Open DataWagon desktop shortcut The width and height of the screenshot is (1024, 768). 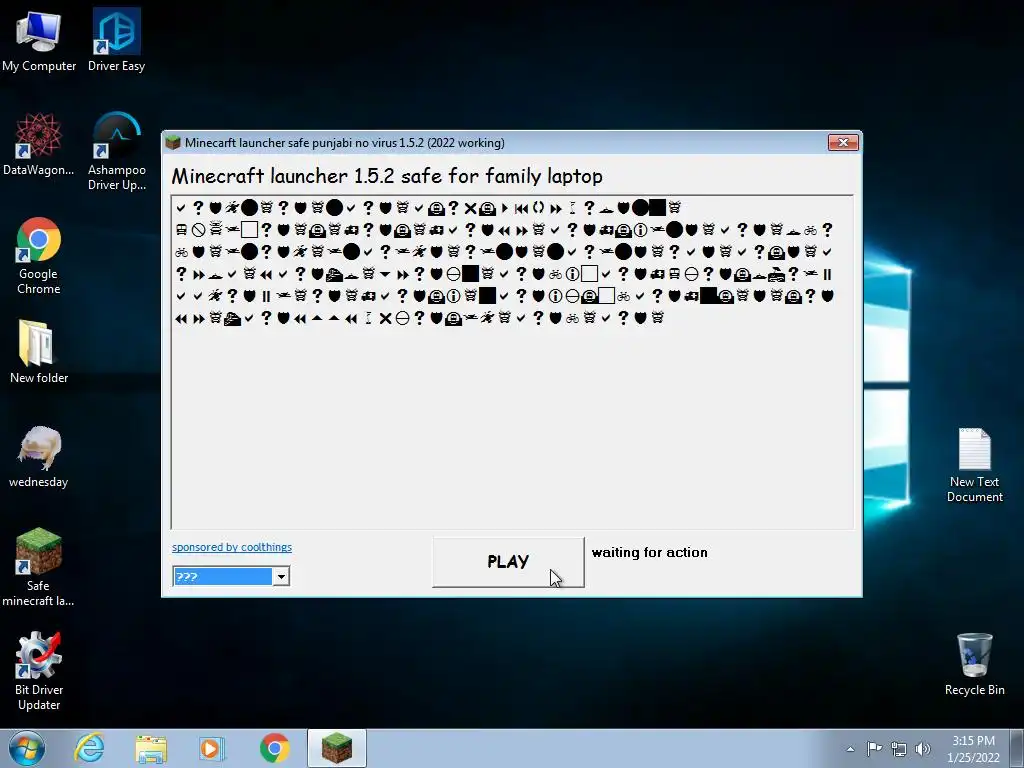pyautogui.click(x=39, y=144)
